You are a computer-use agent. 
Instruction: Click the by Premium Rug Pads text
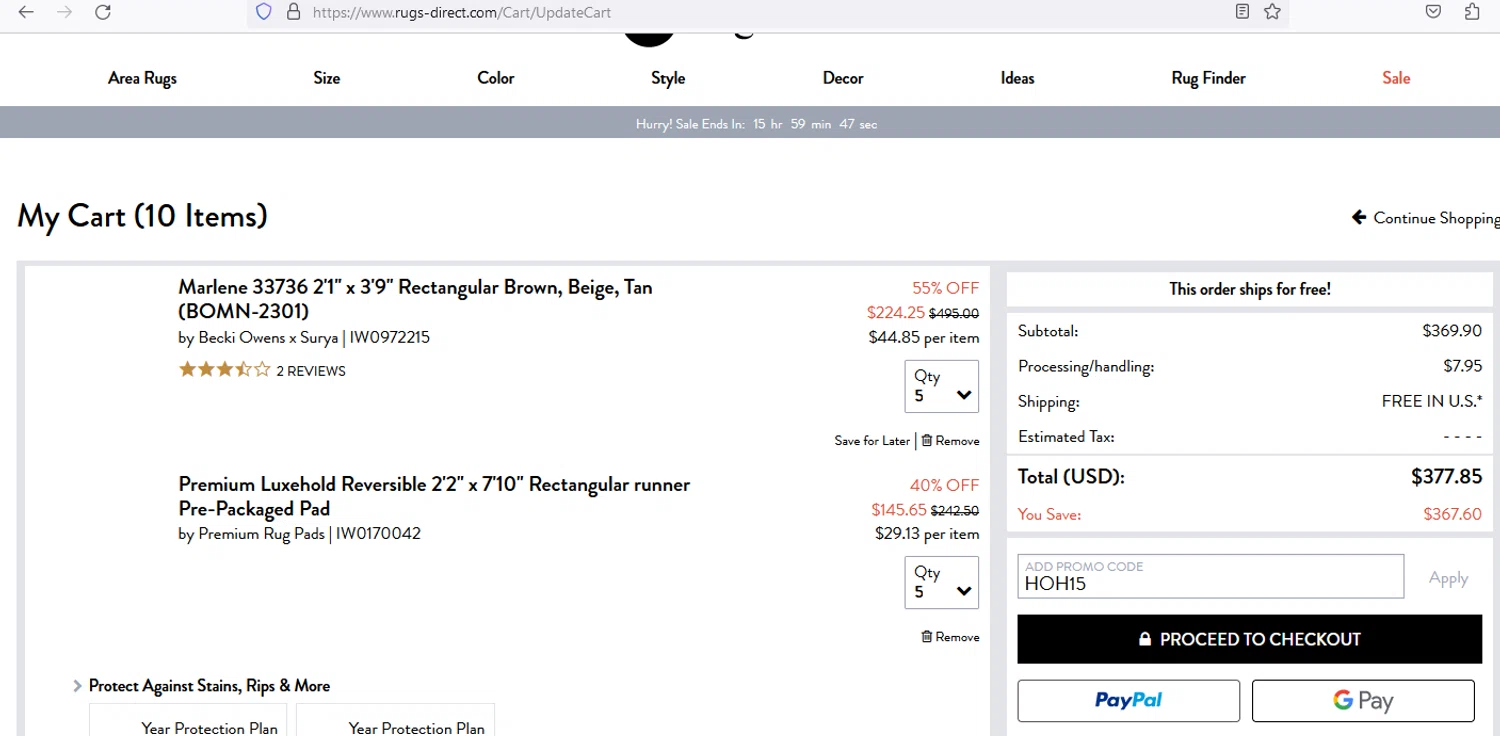point(251,534)
